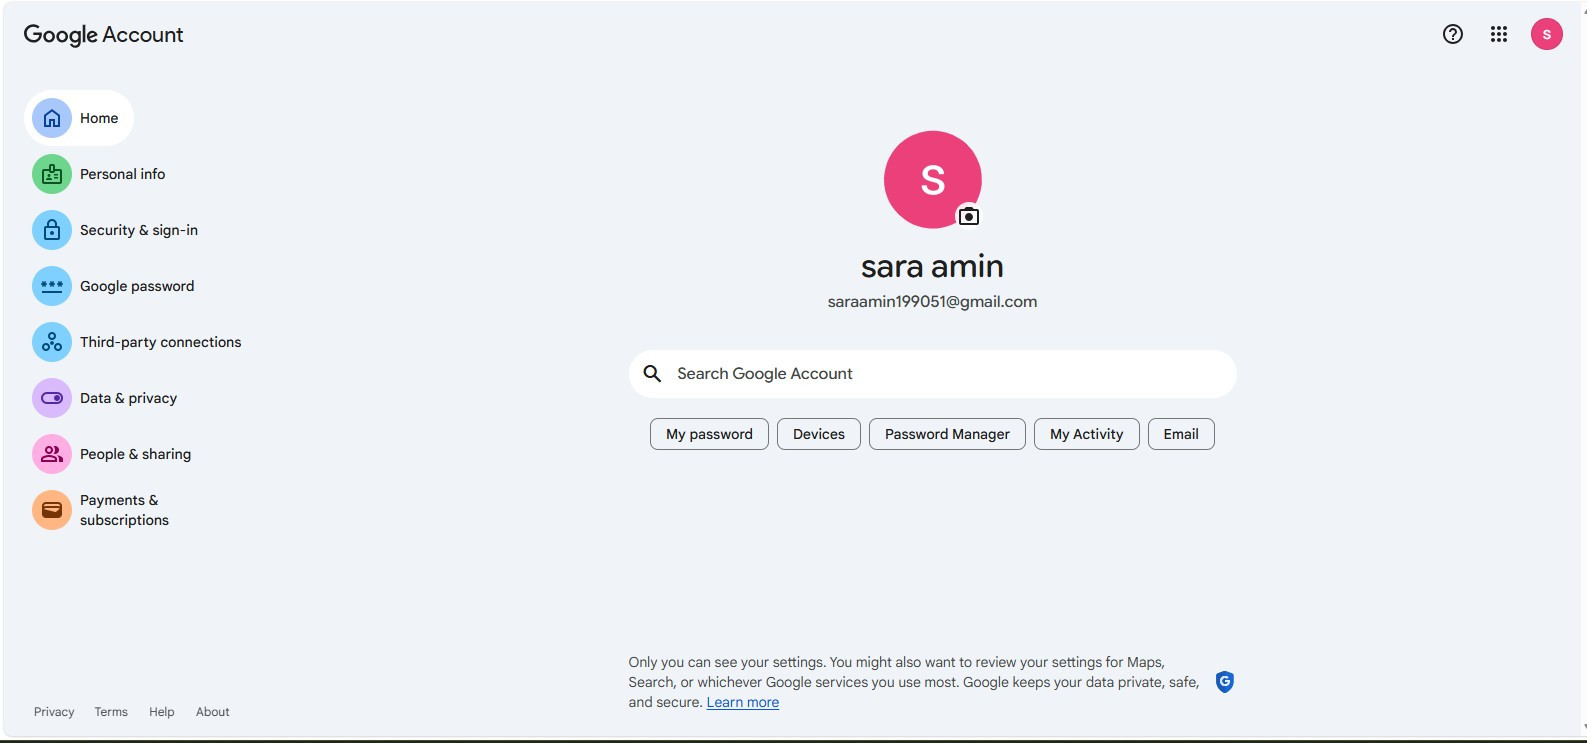
Task: Click the camera icon on profile picture
Action: point(969,216)
